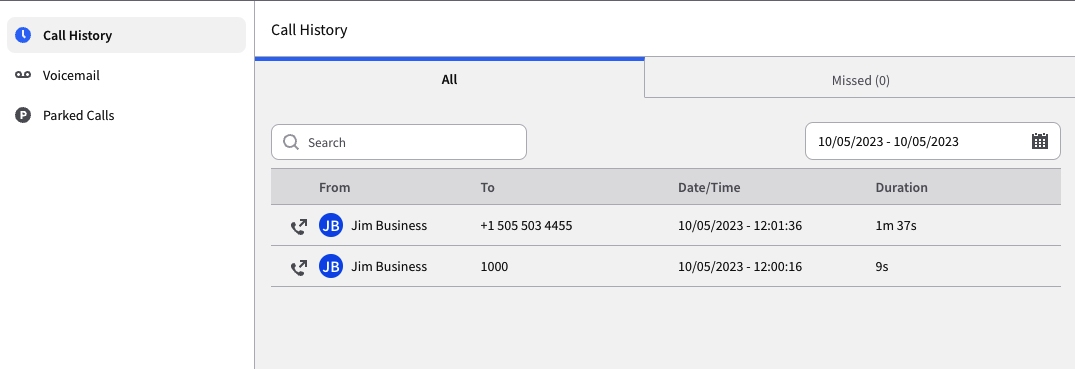Open the calendar icon in date field
This screenshot has height=369, width=1075.
click(x=1039, y=141)
